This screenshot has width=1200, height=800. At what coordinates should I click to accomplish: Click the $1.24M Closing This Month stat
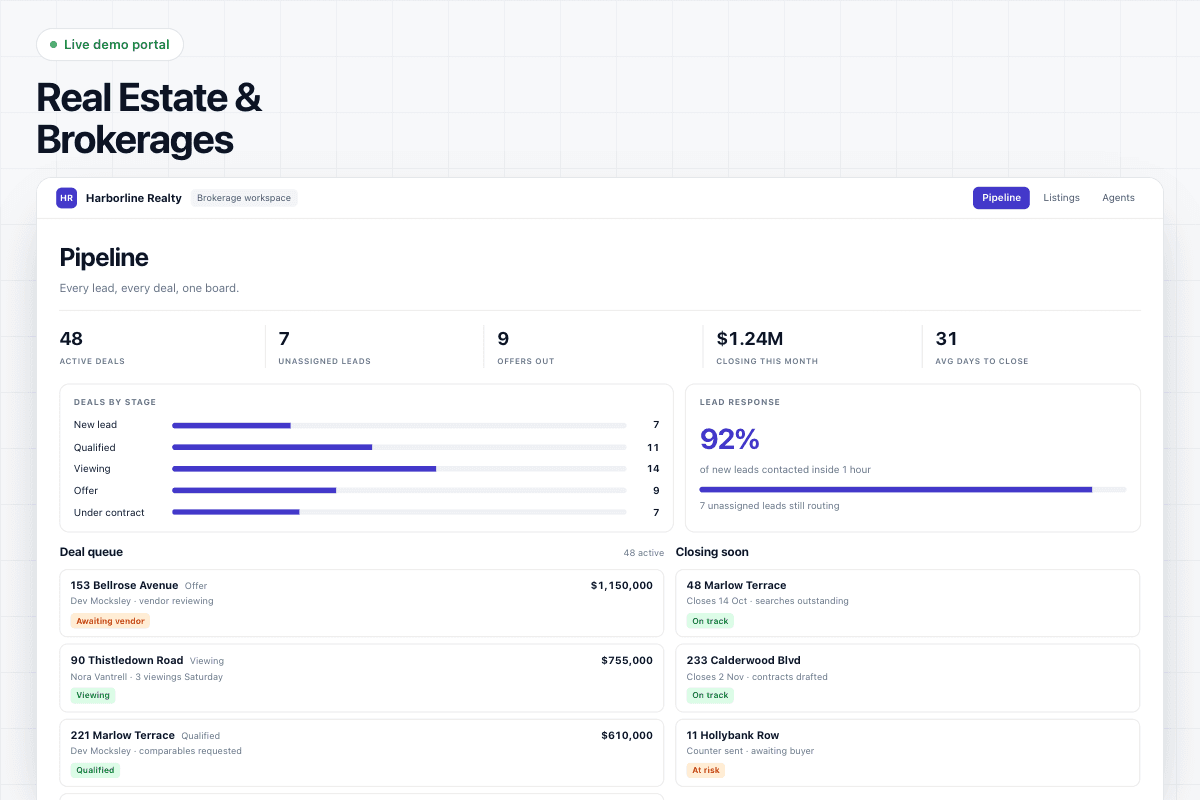coord(767,347)
